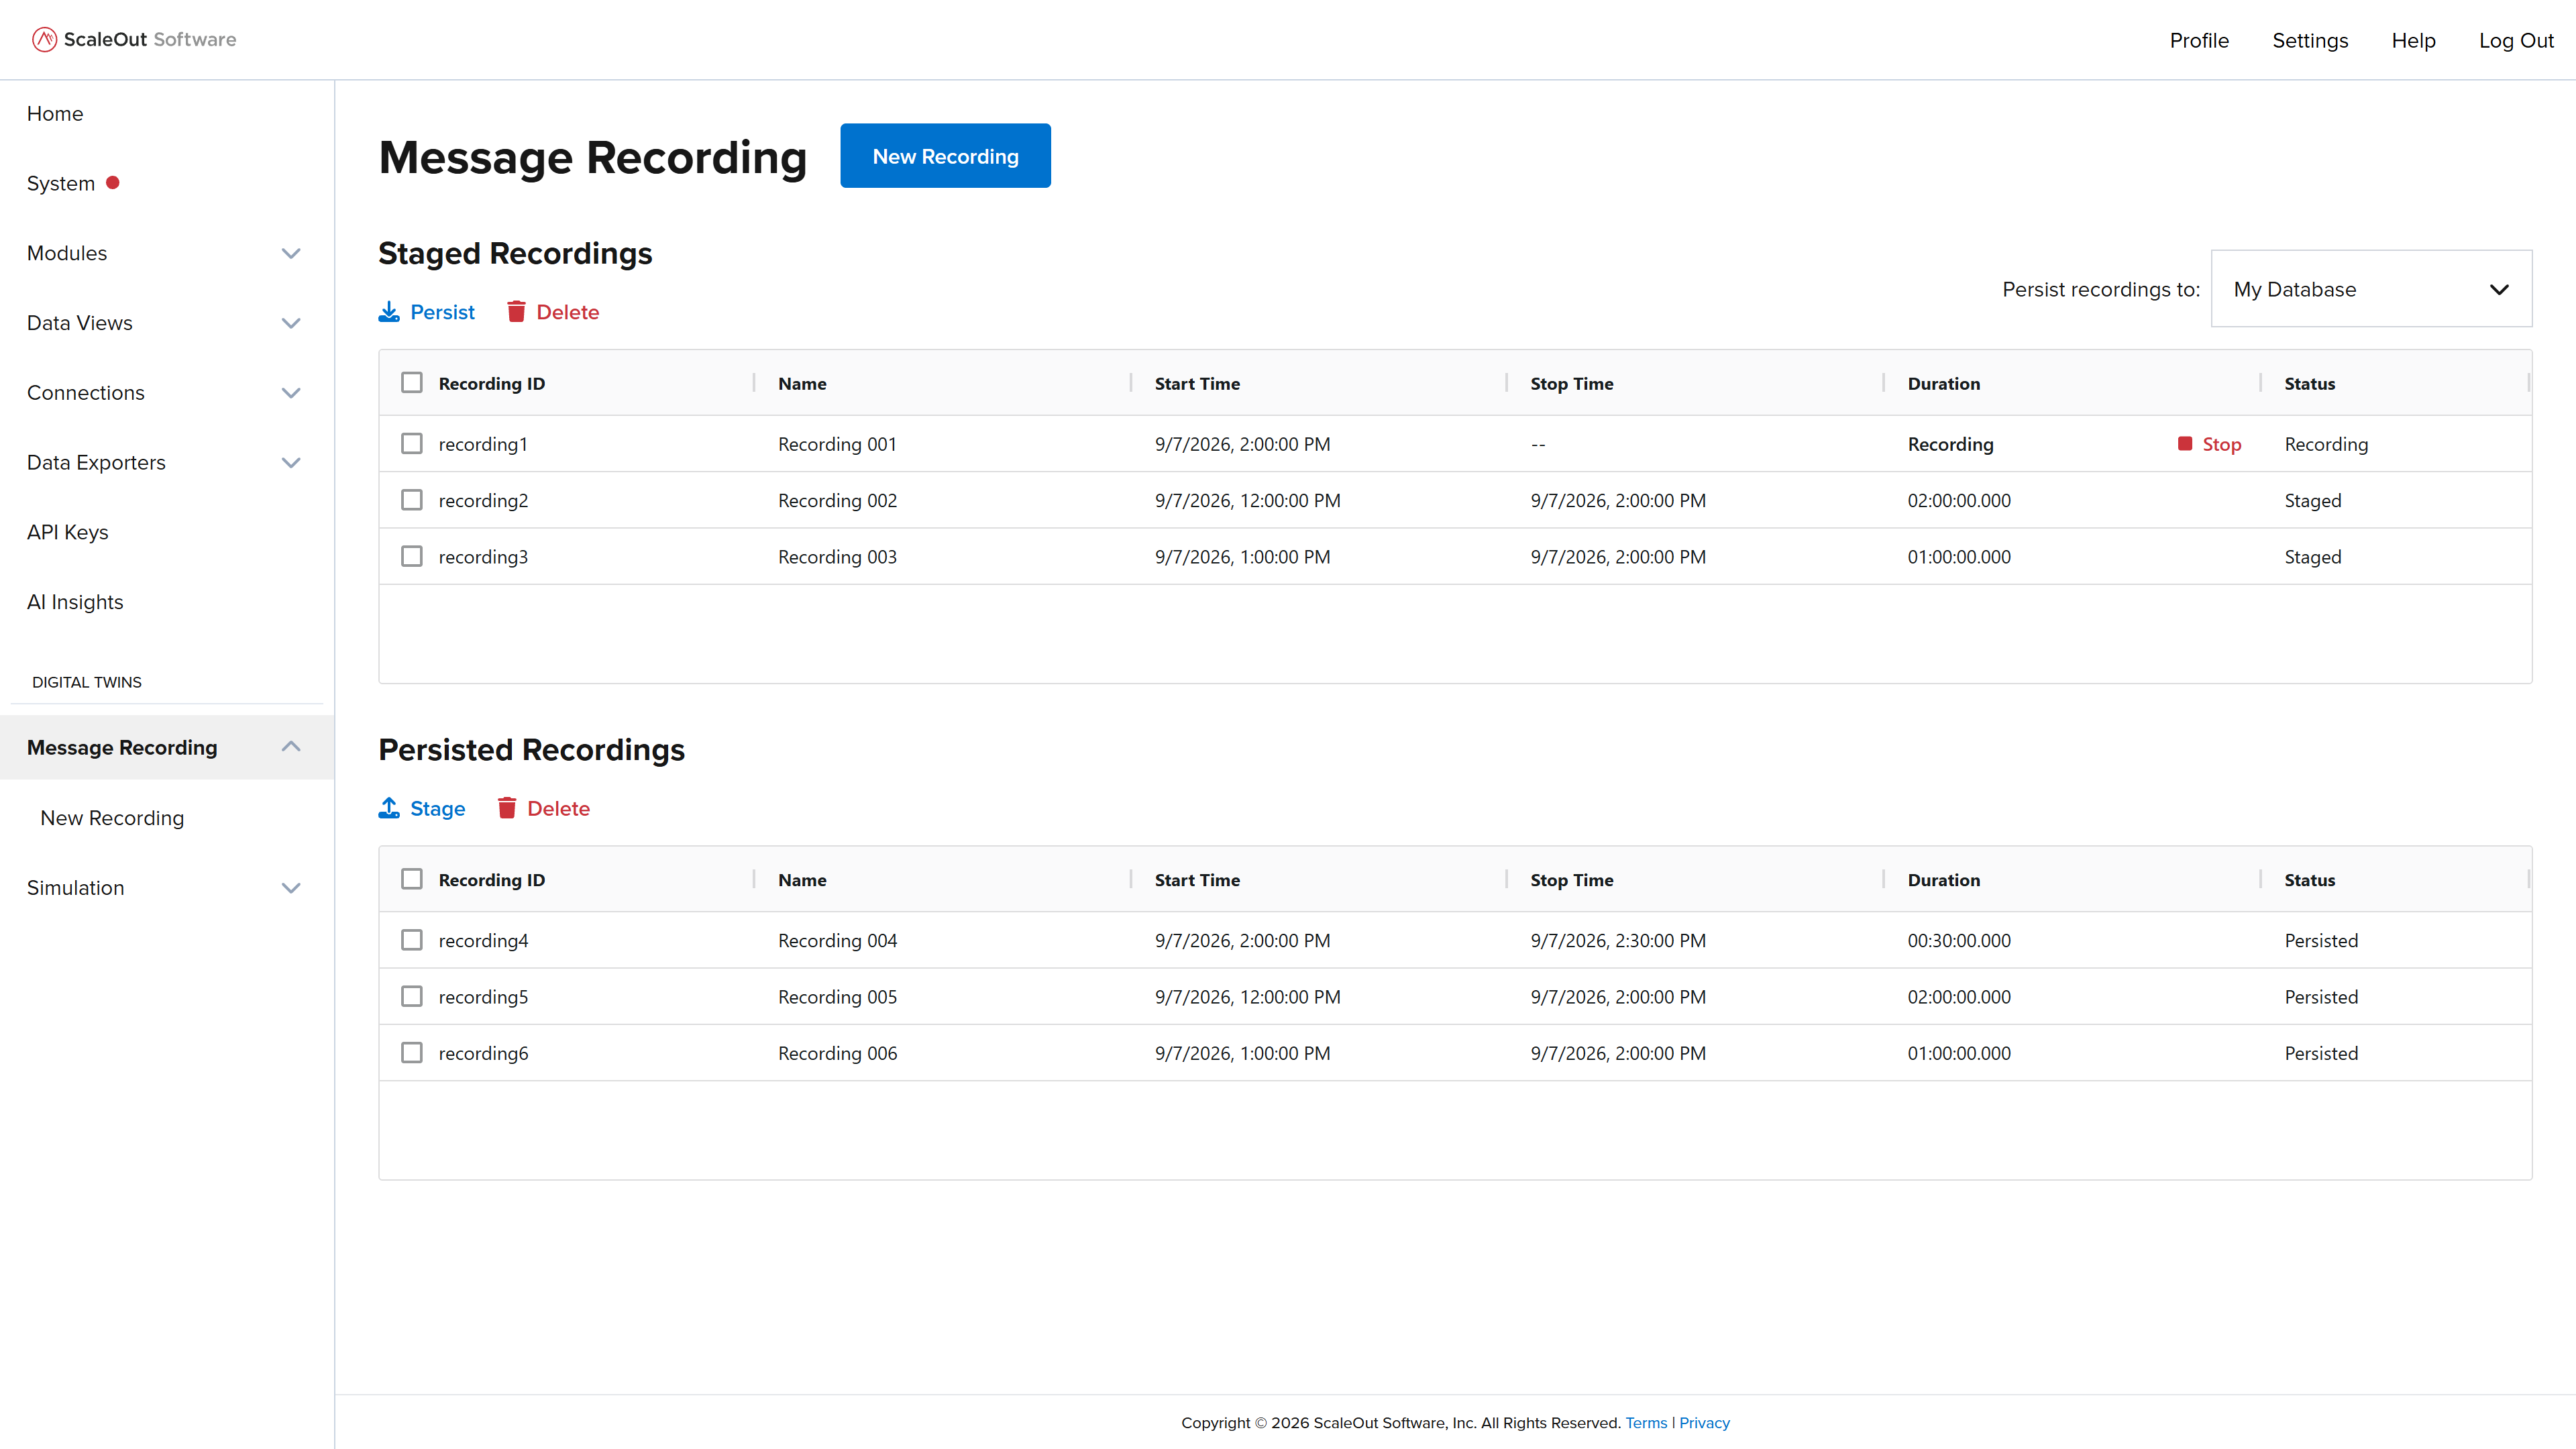Click the Simulation sidebar label
The width and height of the screenshot is (2576, 1449).
76,888
